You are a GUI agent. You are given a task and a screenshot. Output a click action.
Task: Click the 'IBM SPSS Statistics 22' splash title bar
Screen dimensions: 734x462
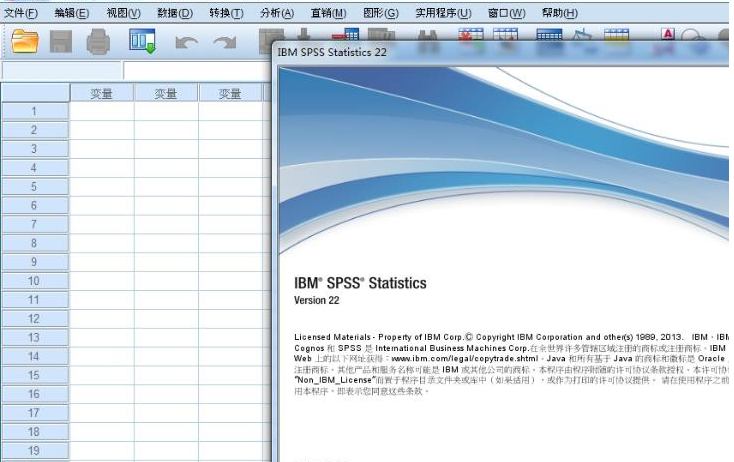(501, 52)
